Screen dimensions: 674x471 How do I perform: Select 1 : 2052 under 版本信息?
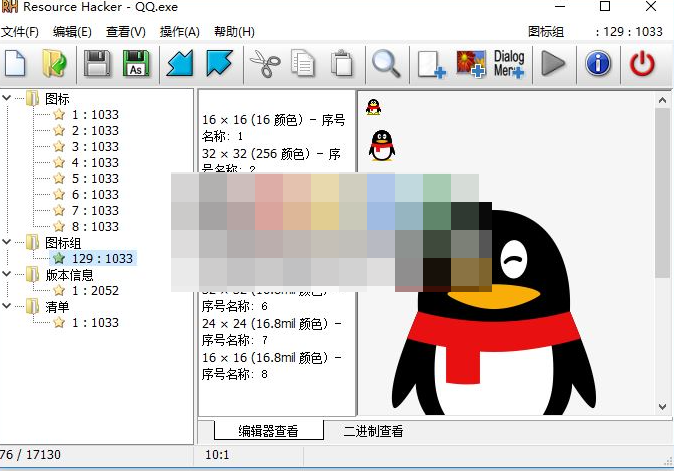click(95, 291)
